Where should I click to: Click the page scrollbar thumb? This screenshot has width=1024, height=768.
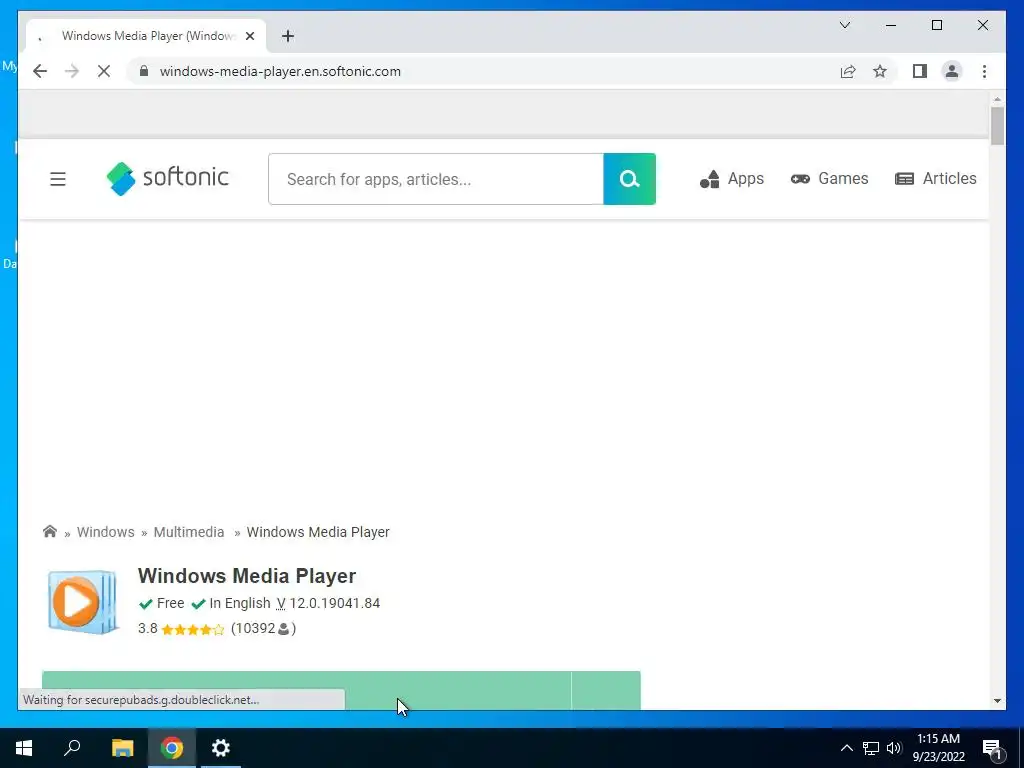pyautogui.click(x=997, y=125)
